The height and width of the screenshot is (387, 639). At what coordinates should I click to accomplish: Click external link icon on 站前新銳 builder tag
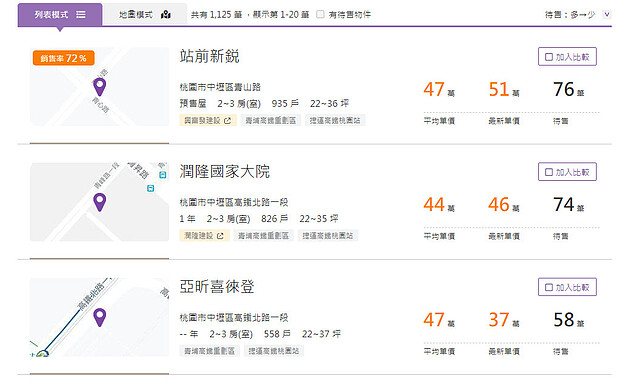[x=227, y=121]
